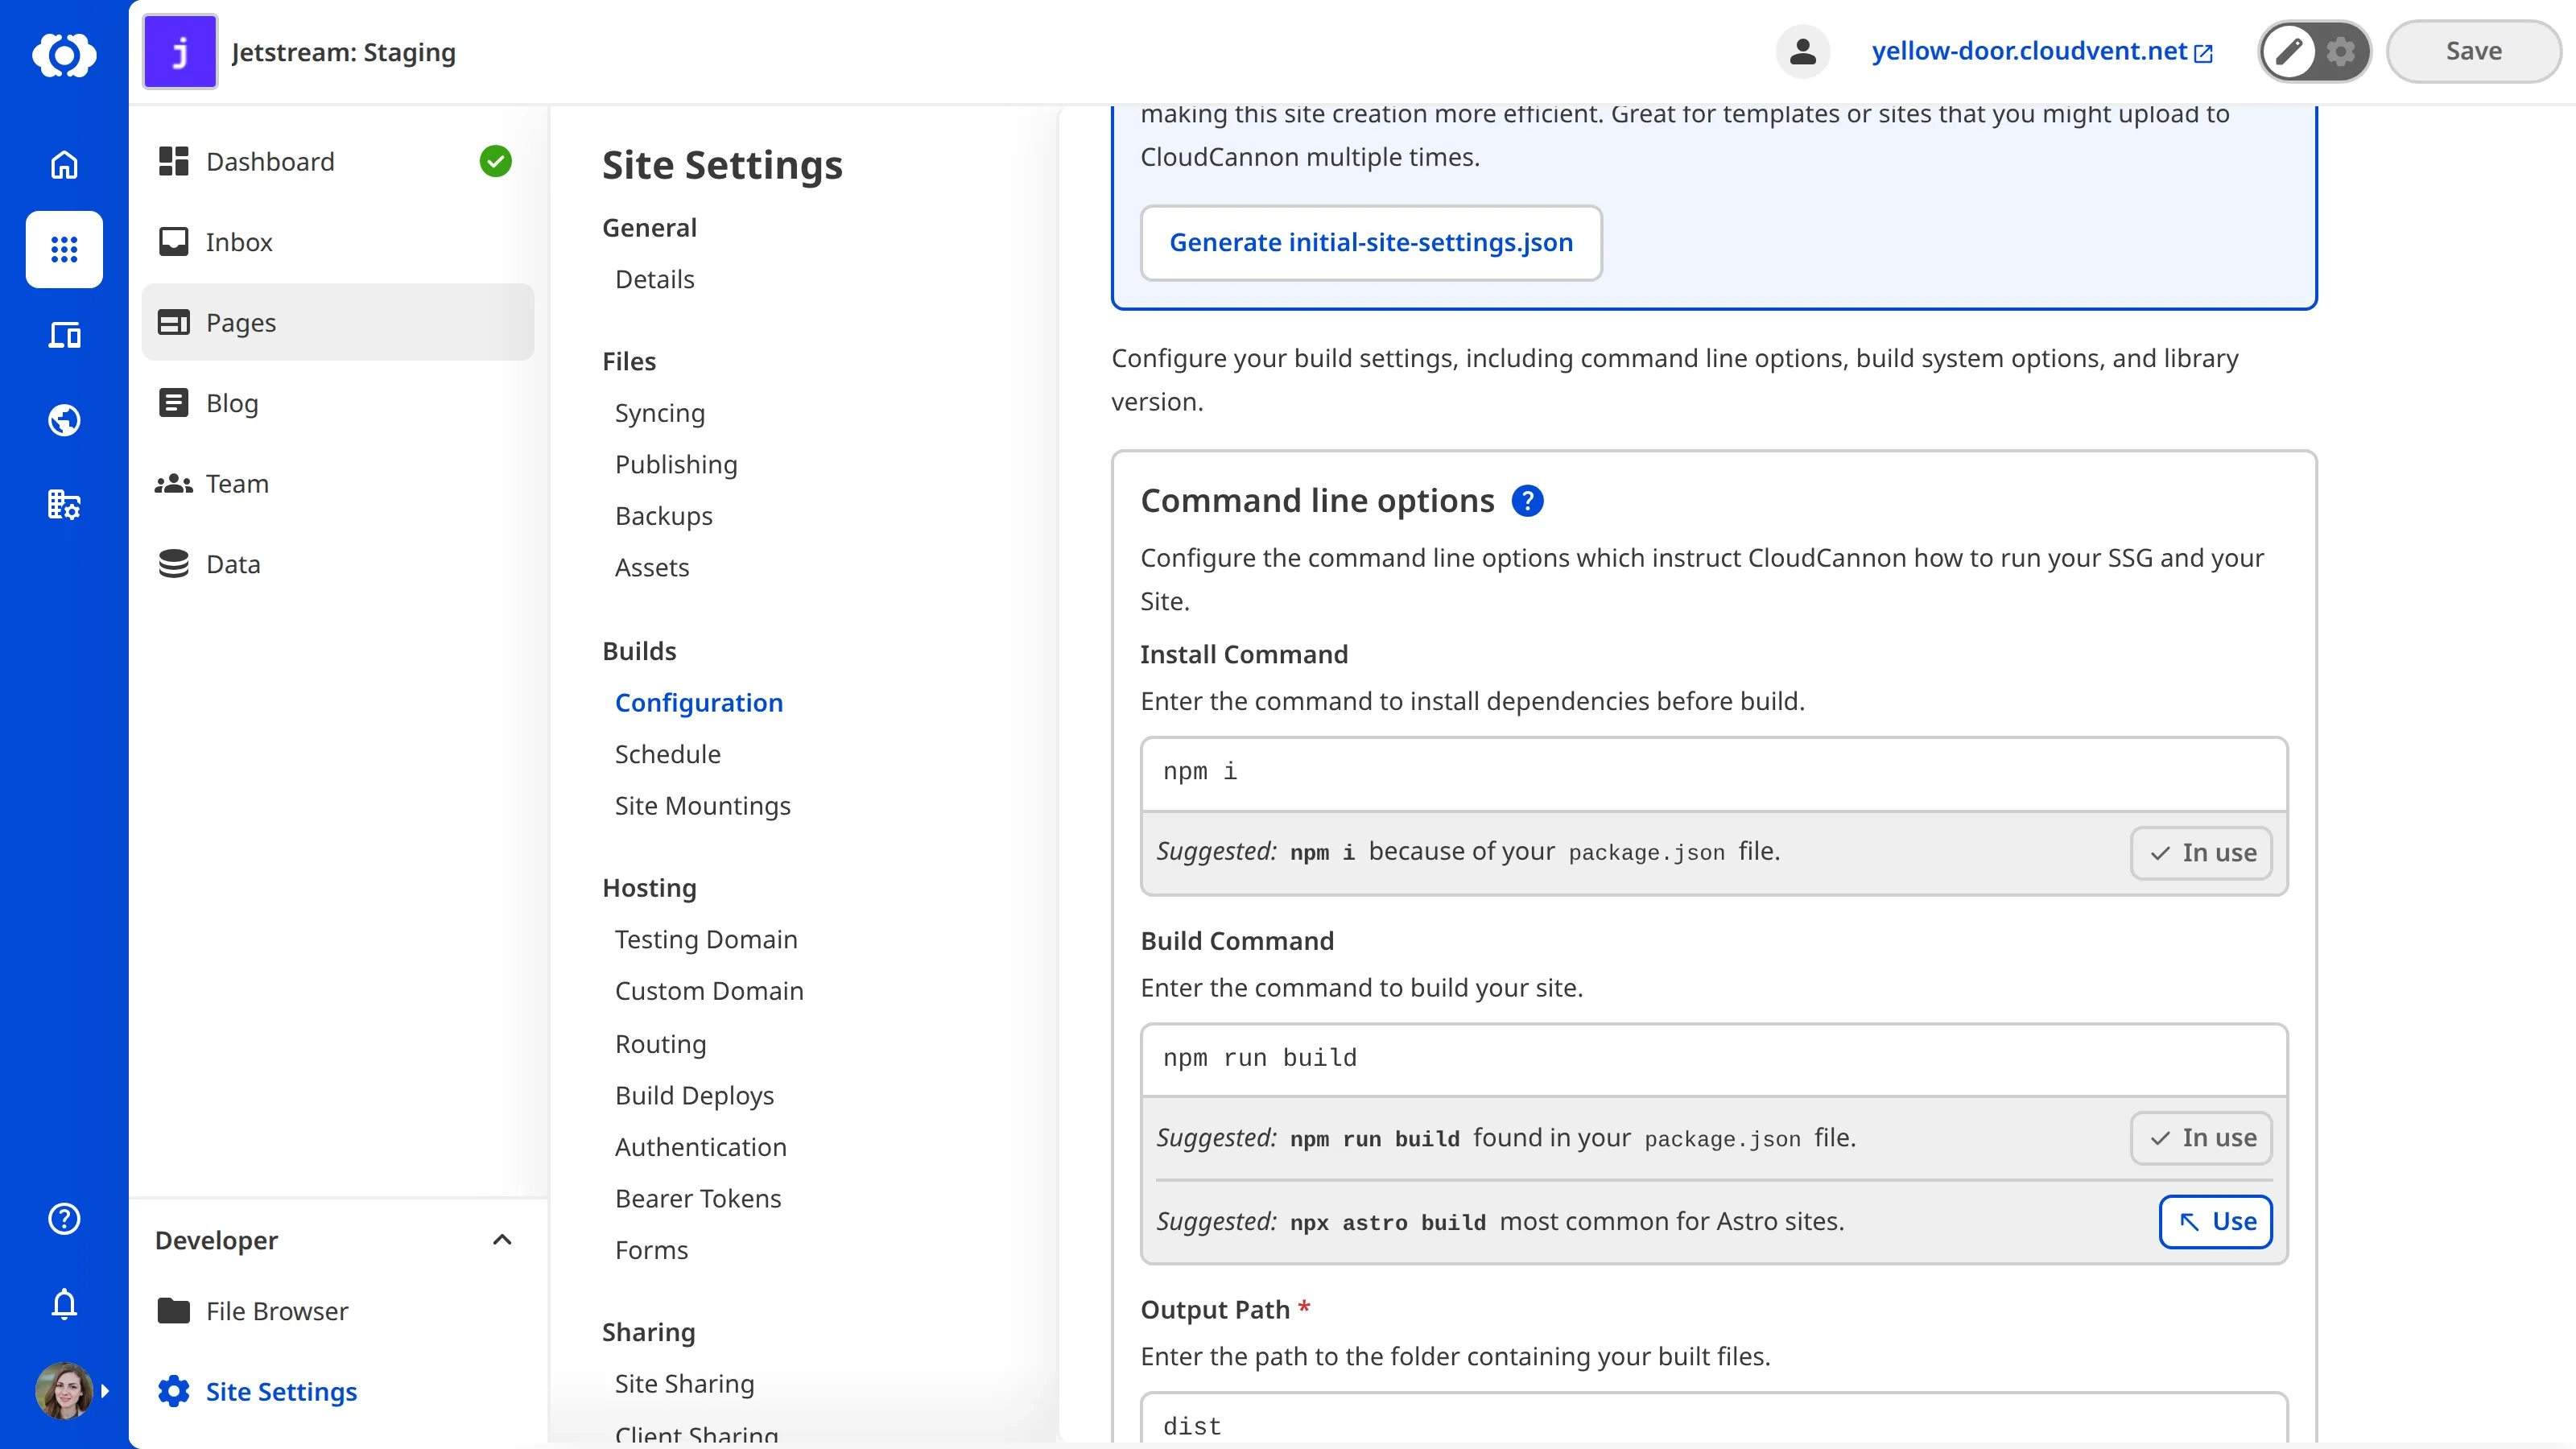Click Use for npx astro build suggestion

(x=2215, y=1221)
